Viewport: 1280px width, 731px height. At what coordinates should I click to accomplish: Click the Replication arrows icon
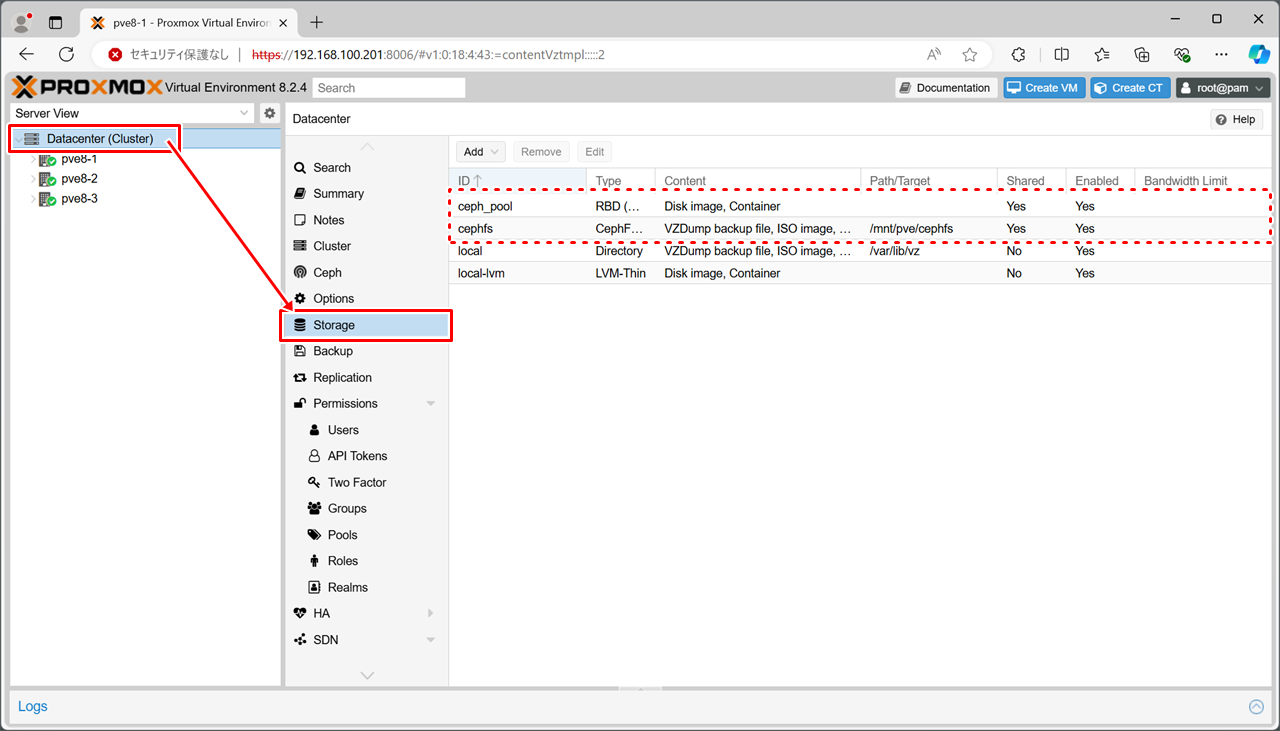pos(300,377)
